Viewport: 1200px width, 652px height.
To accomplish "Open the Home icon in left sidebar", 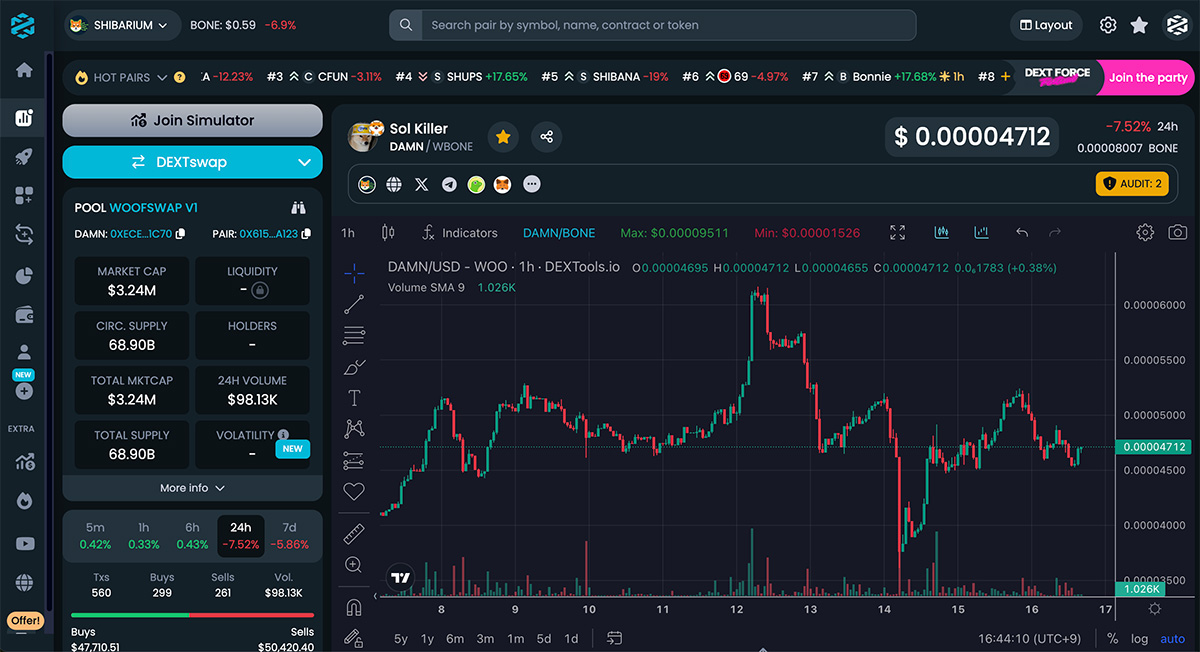I will point(24,70).
